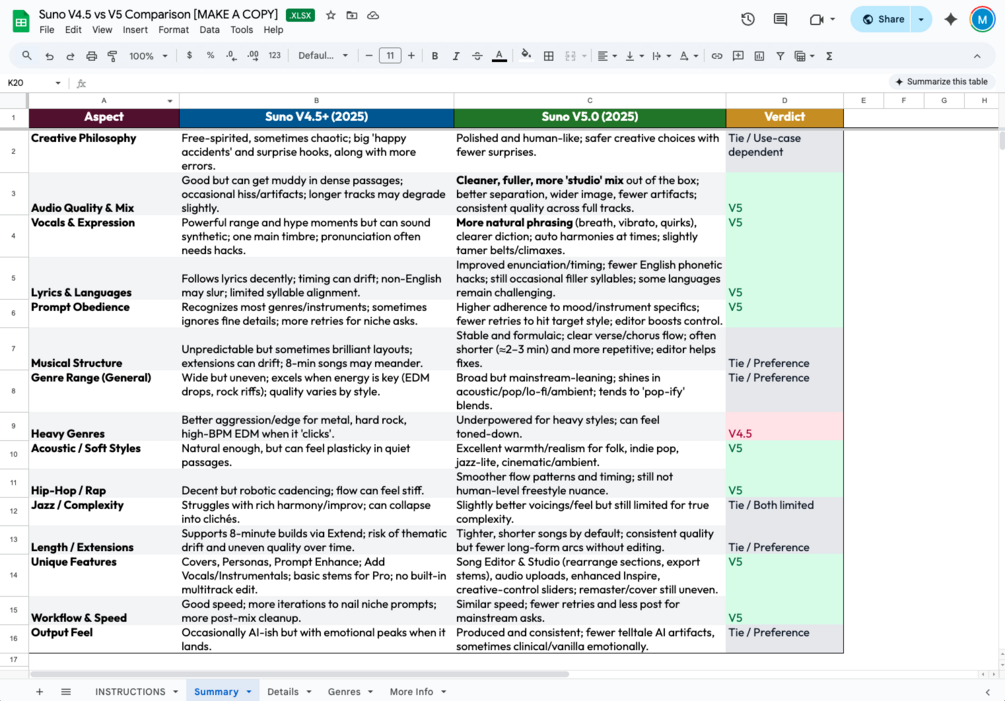Decrease decimal places
The width and height of the screenshot is (1005, 701).
pyautogui.click(x=231, y=56)
